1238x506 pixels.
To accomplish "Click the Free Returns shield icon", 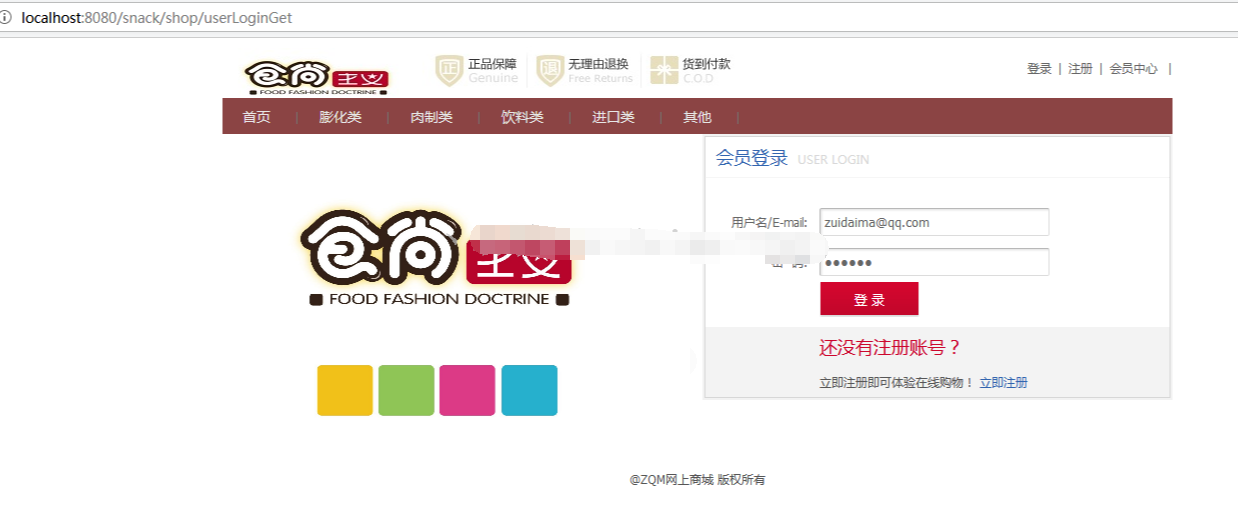I will pos(550,71).
